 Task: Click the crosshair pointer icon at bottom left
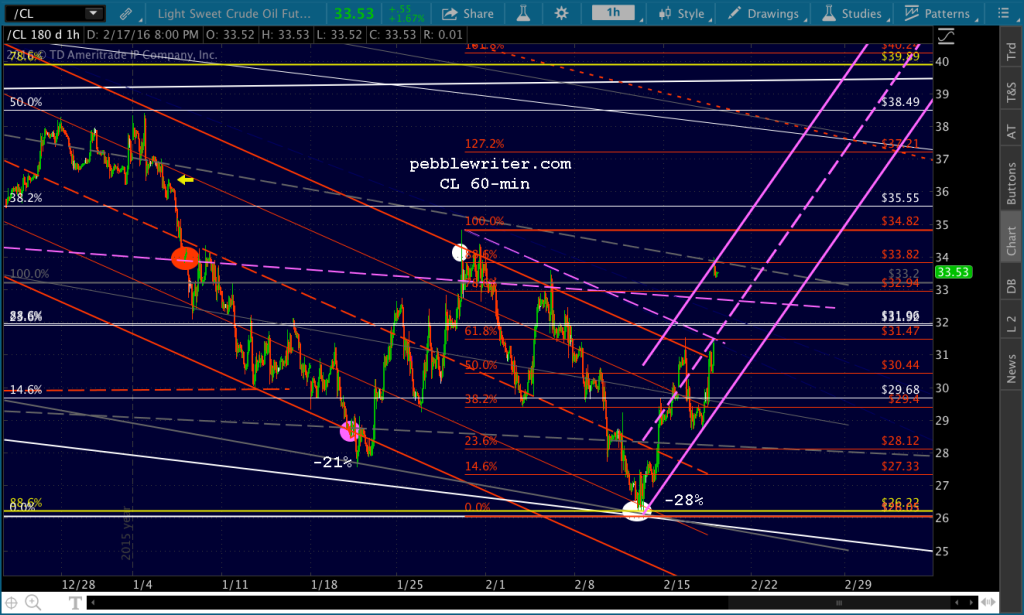point(12,603)
